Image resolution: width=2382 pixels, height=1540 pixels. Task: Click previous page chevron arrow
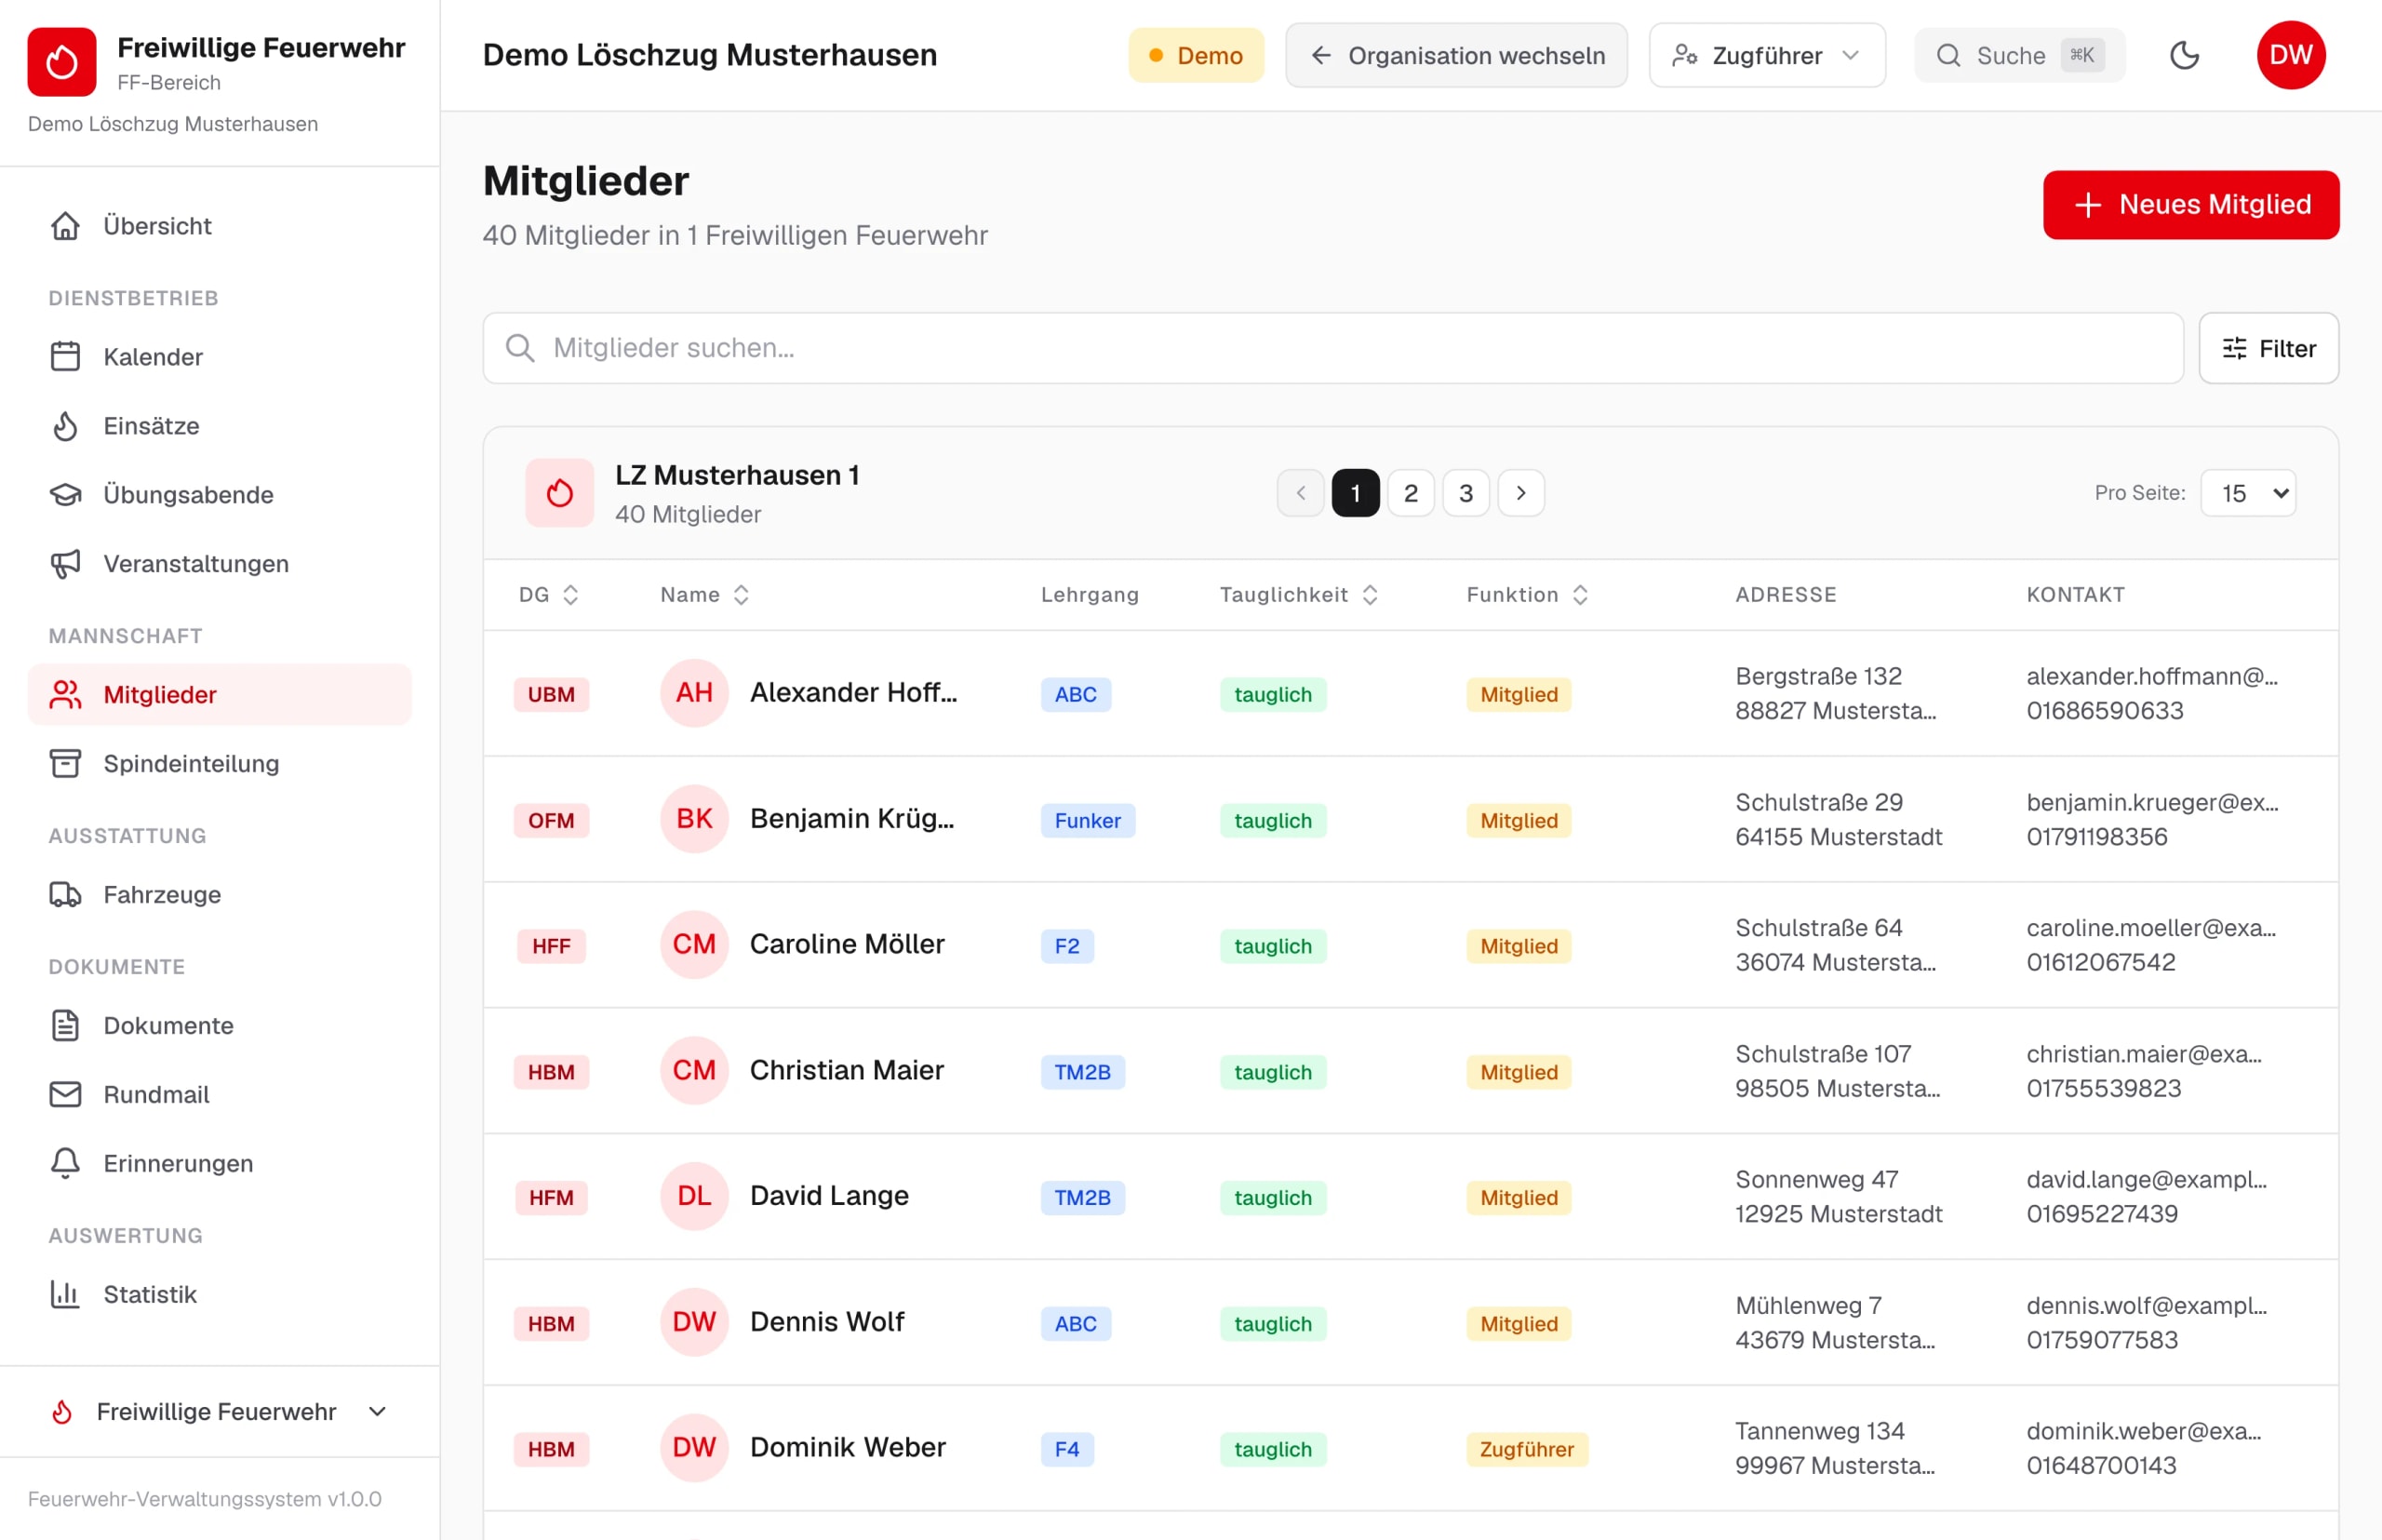1300,493
